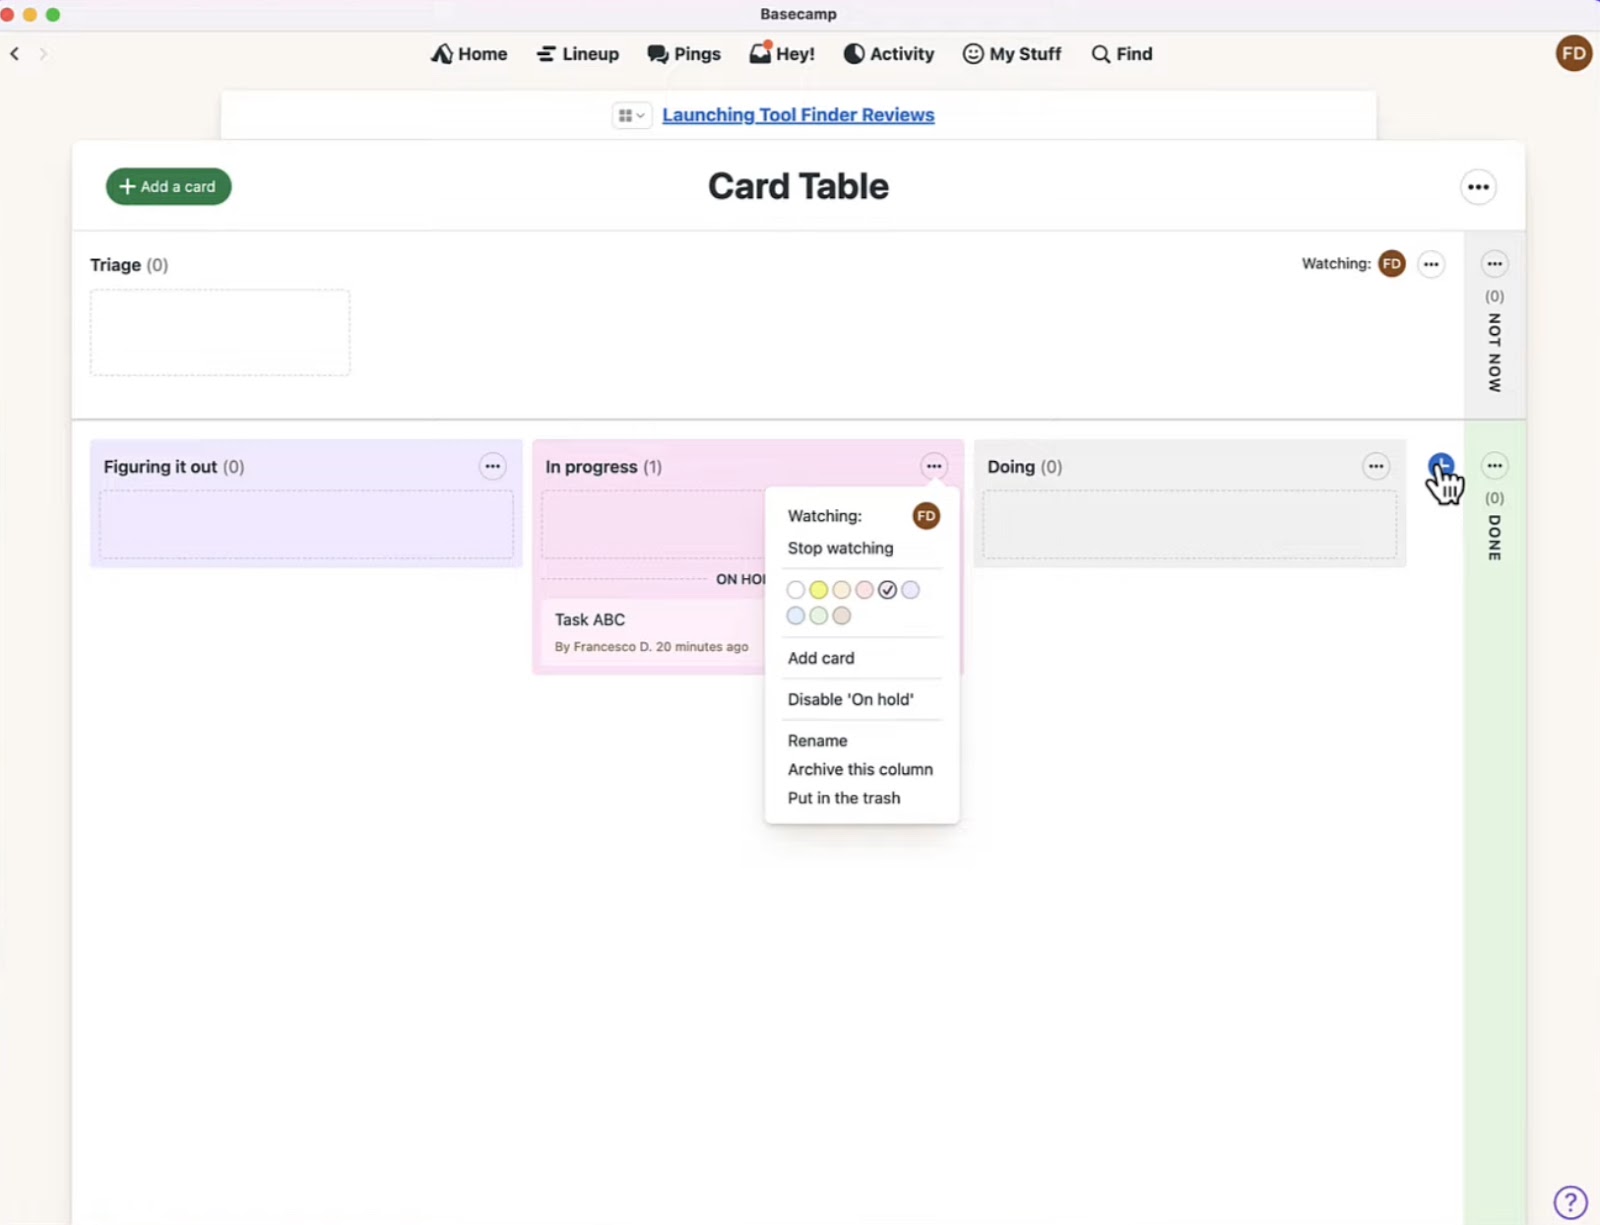1600x1225 pixels.
Task: Click the empty Doing column drop area
Action: tap(1190, 524)
